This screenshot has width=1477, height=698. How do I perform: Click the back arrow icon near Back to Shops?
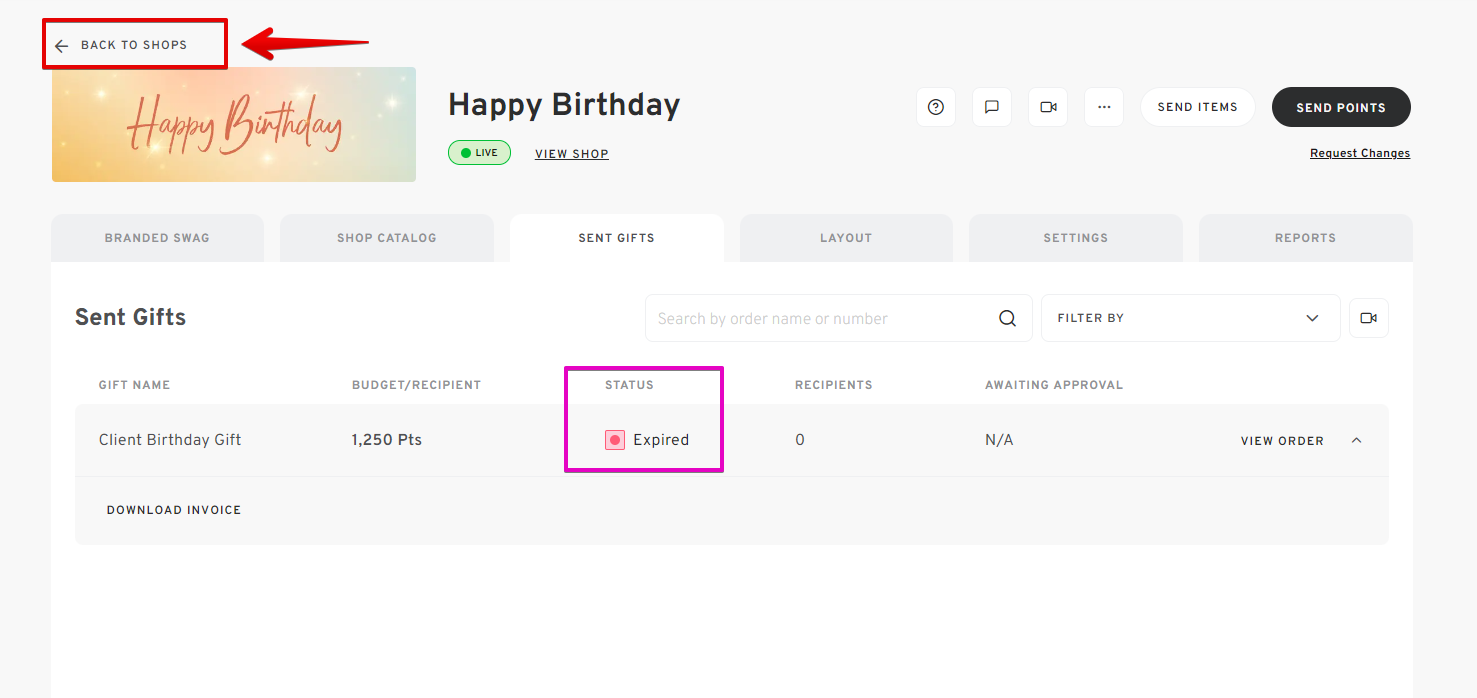pyautogui.click(x=62, y=46)
